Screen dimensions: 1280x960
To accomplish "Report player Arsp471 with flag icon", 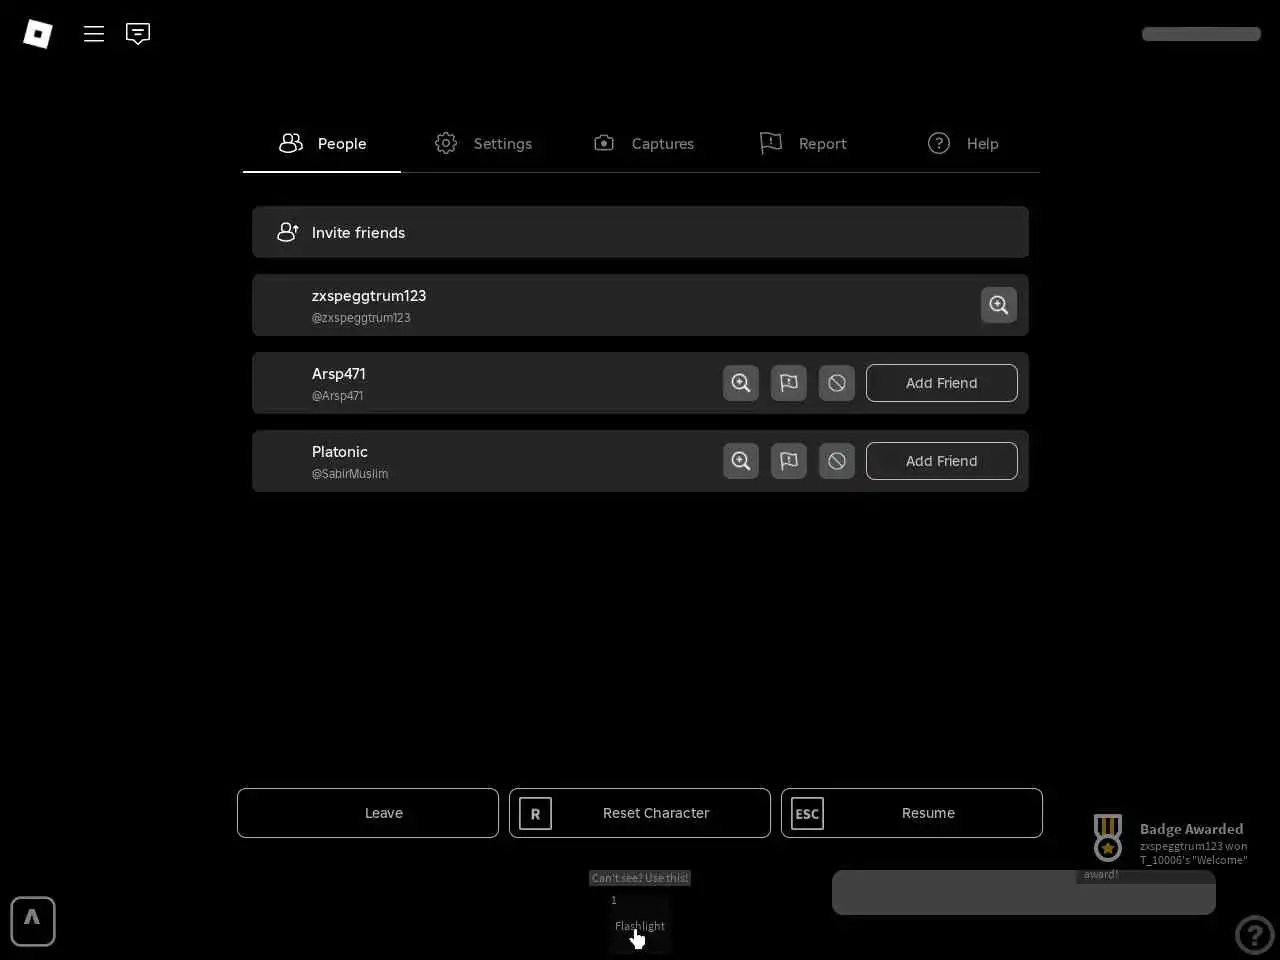I will point(789,383).
